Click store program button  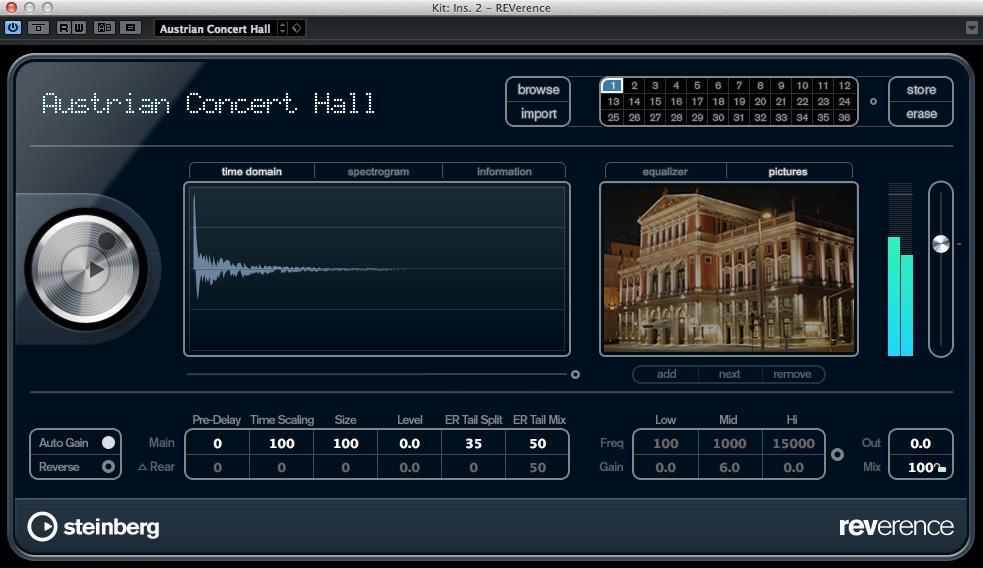point(921,90)
